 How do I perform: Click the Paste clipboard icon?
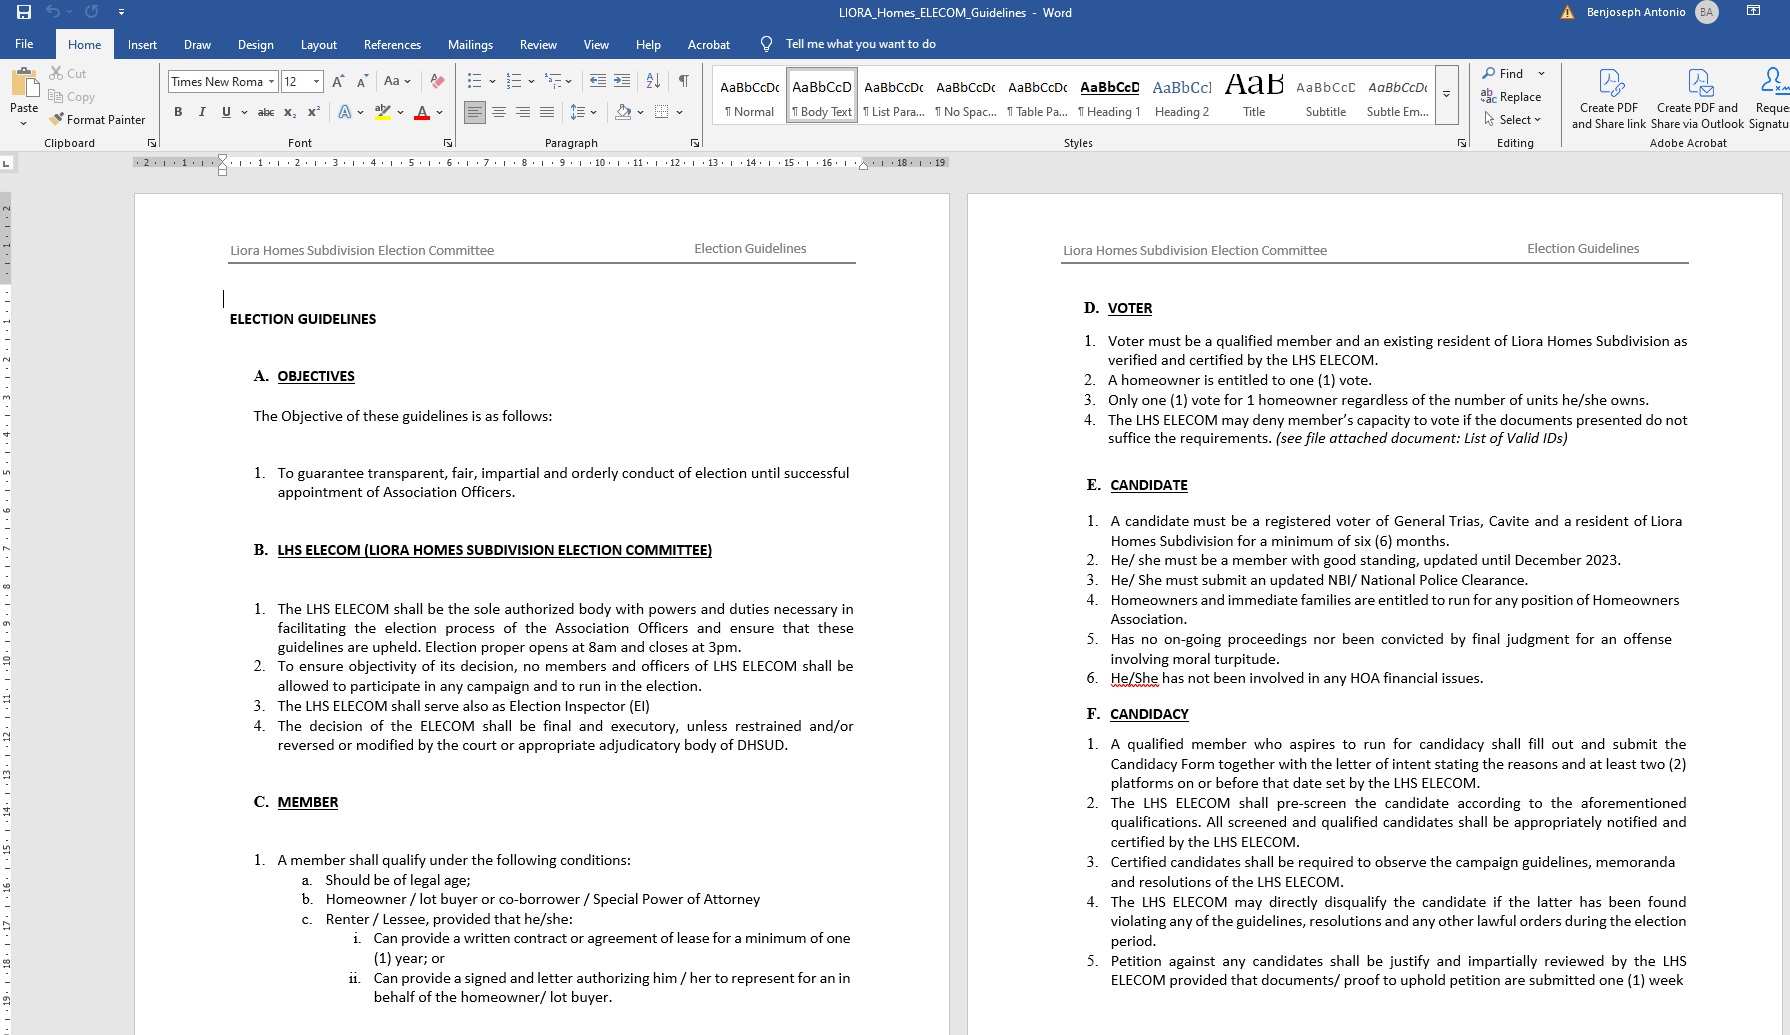click(24, 81)
